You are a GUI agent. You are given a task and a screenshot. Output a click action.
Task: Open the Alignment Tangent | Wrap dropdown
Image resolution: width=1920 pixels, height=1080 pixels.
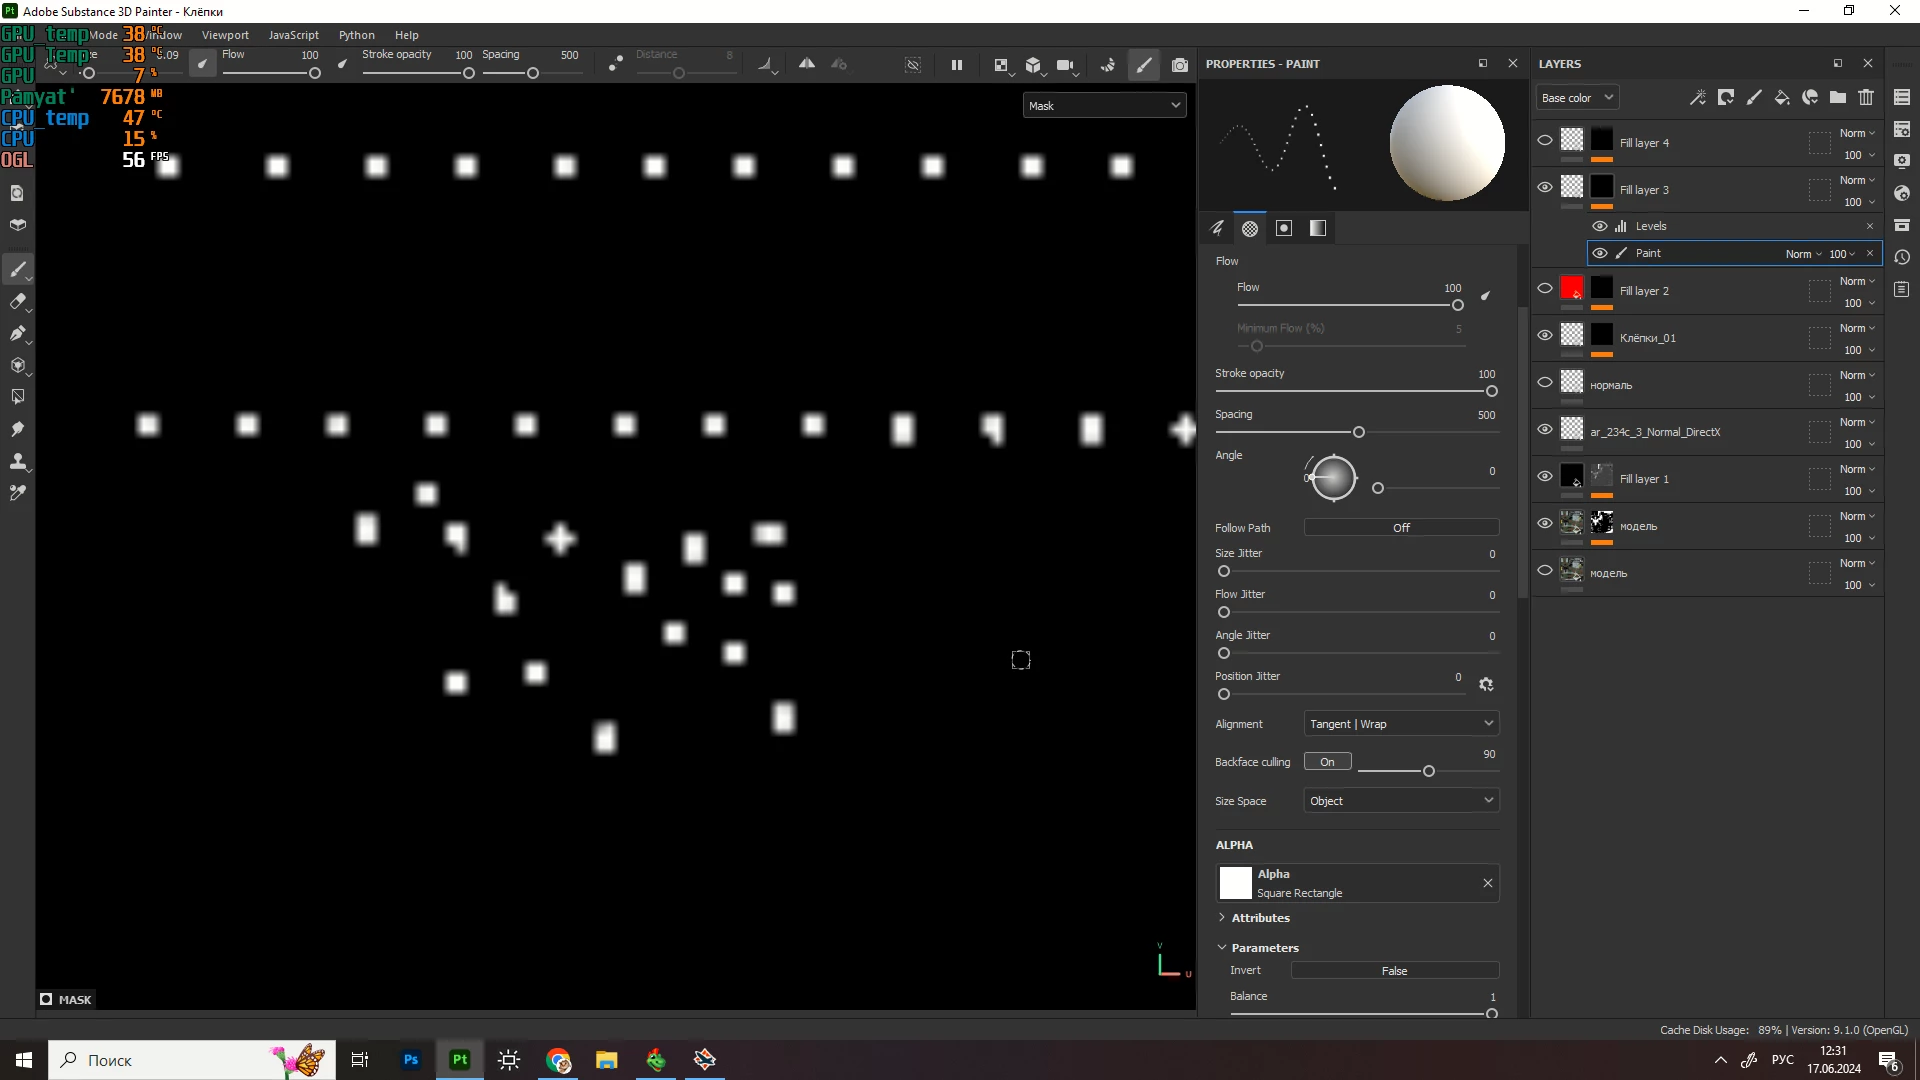(x=1401, y=724)
